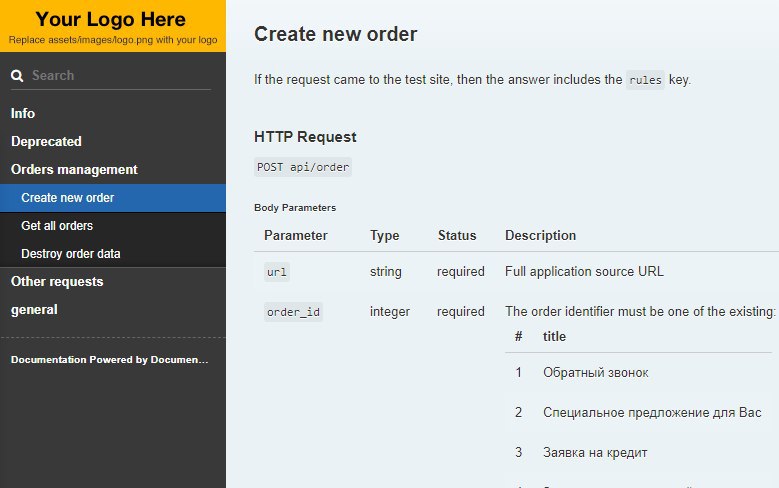The height and width of the screenshot is (488, 779).
Task: Click the Description column header
Action: 541,235
